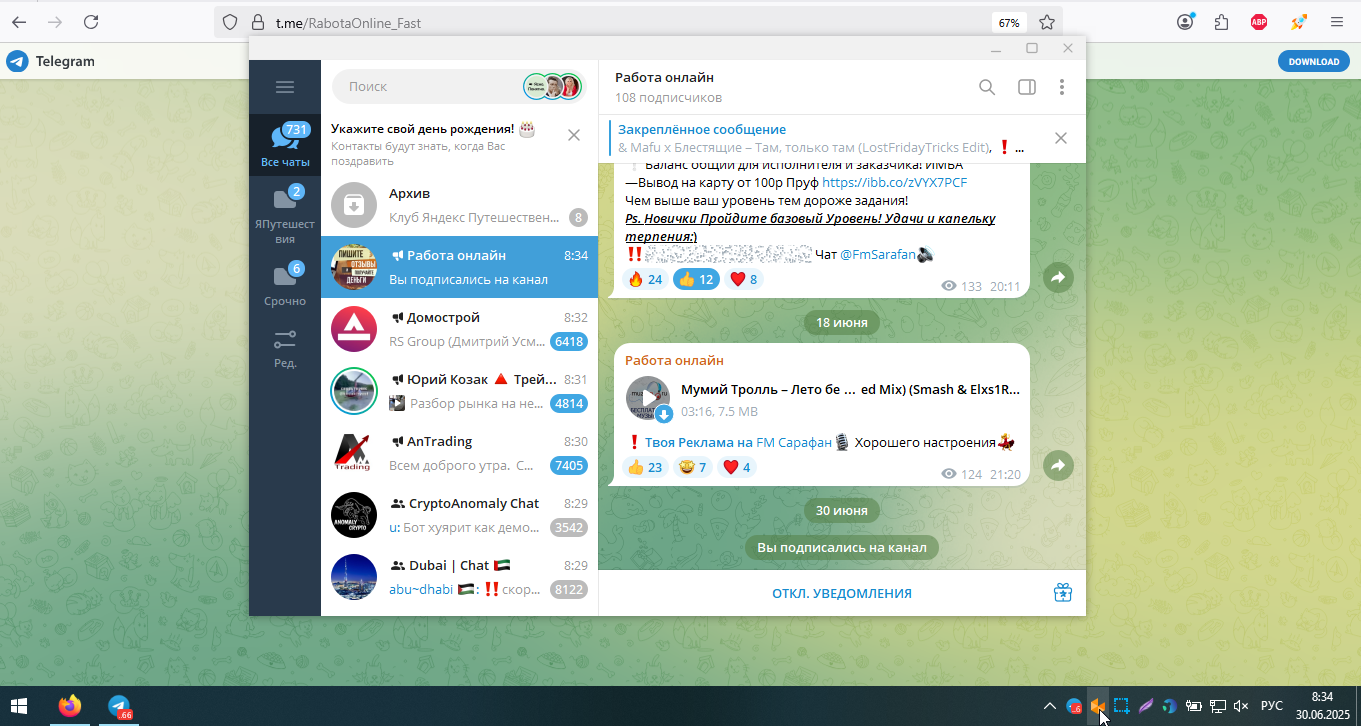Download the Мумий Тролль audio track

coord(663,414)
